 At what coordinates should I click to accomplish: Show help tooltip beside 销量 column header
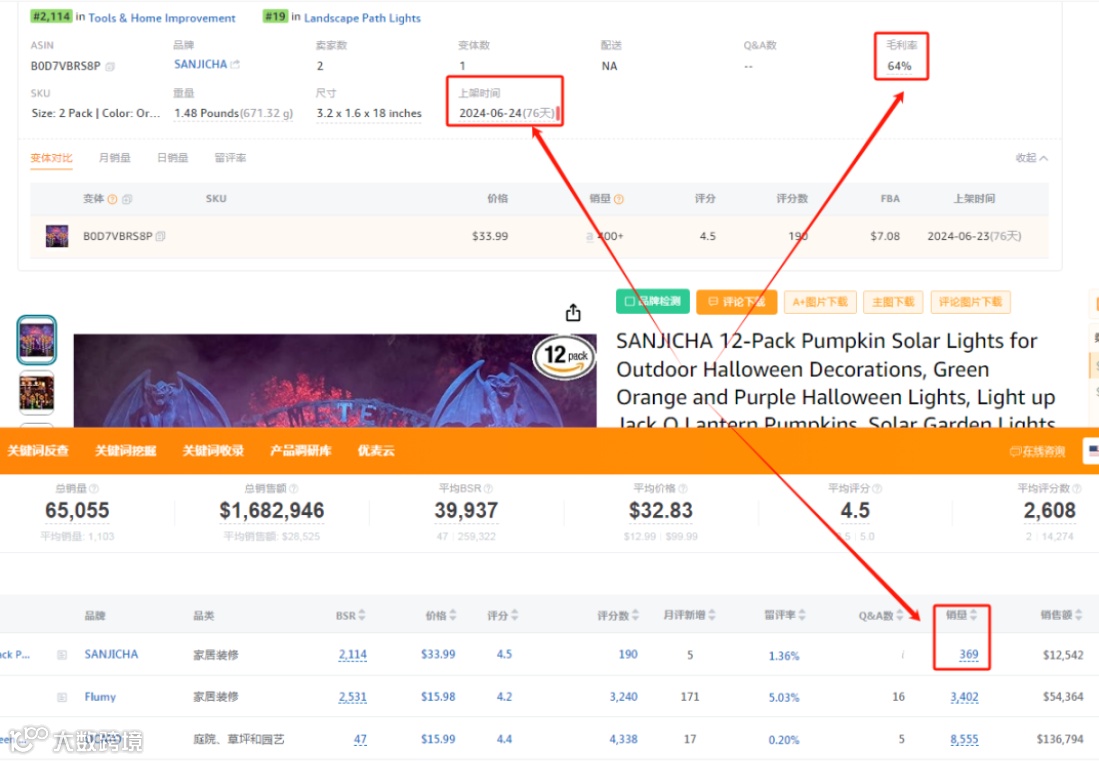(619, 200)
